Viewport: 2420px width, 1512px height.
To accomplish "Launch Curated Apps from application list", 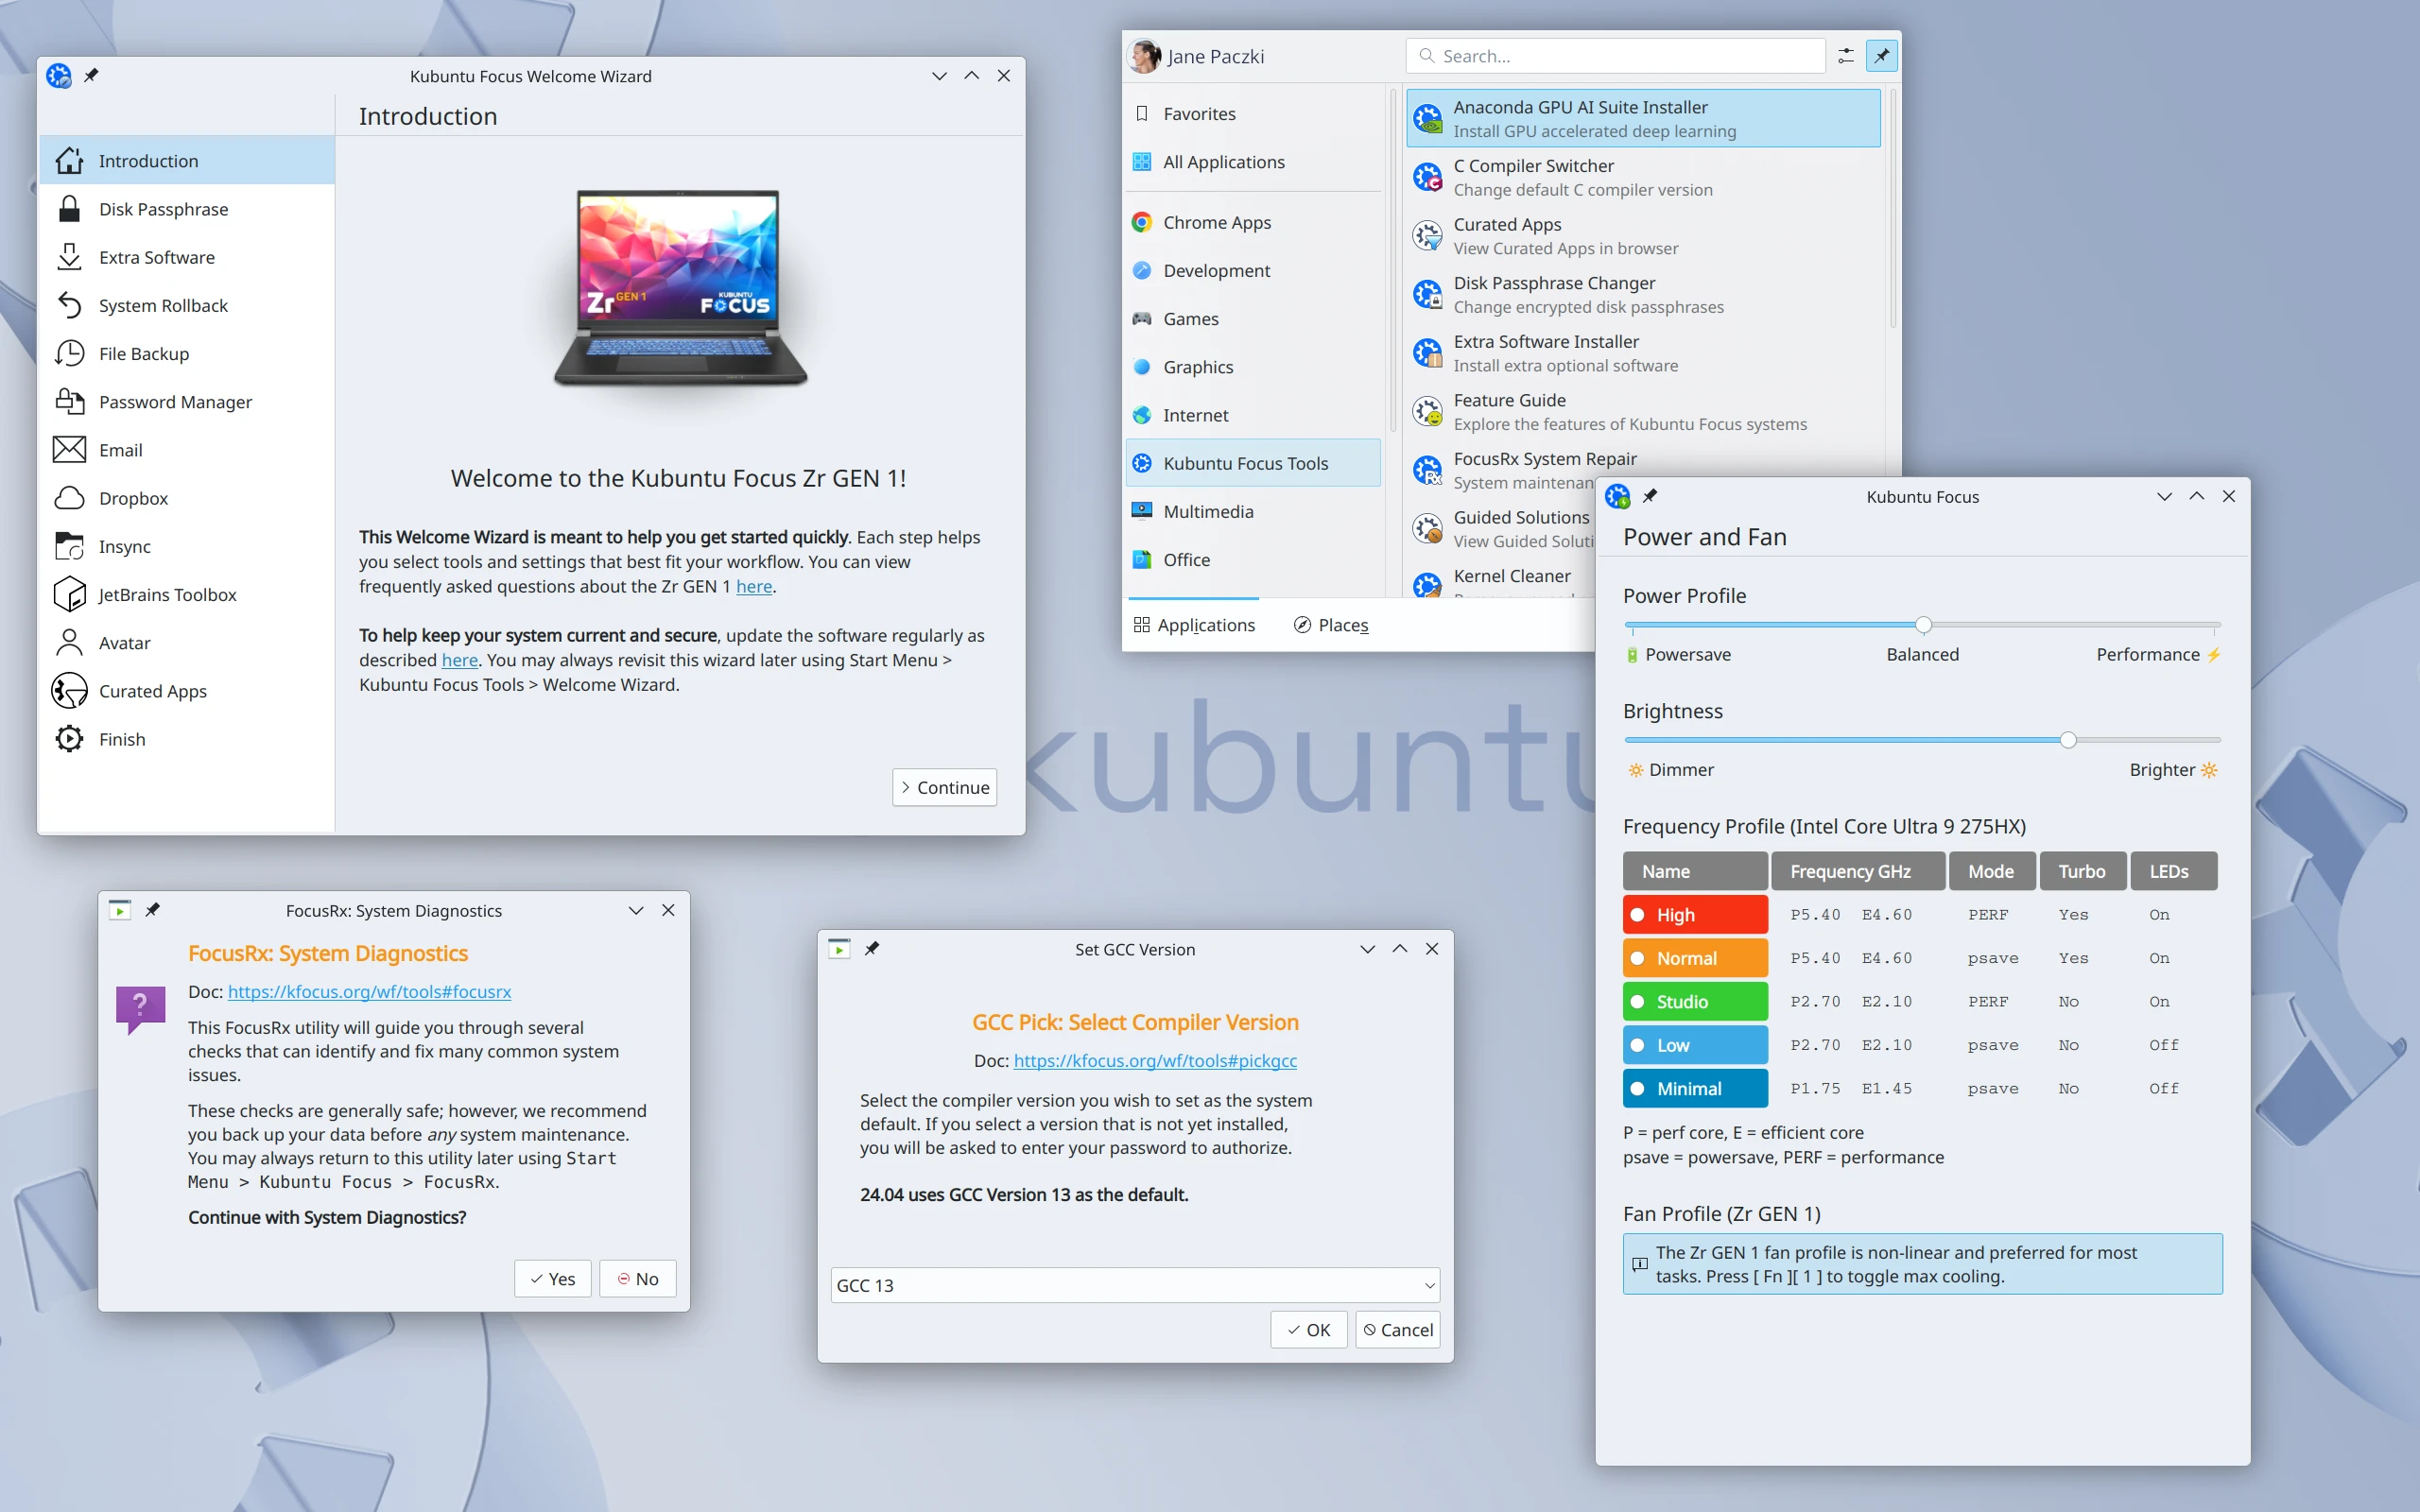I will pyautogui.click(x=1643, y=236).
